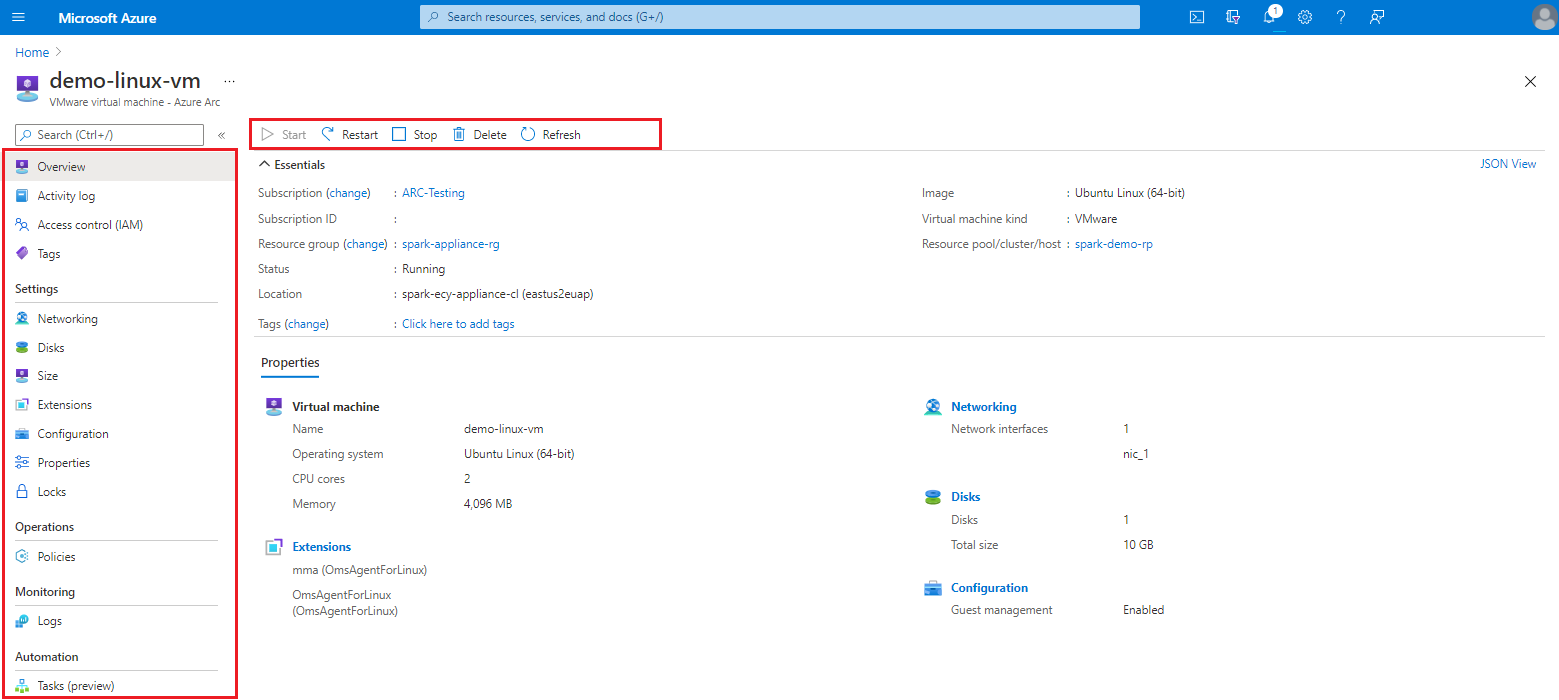Open Extensions heading in Properties pane
Screen dimensions: 1559x700
click(x=322, y=547)
